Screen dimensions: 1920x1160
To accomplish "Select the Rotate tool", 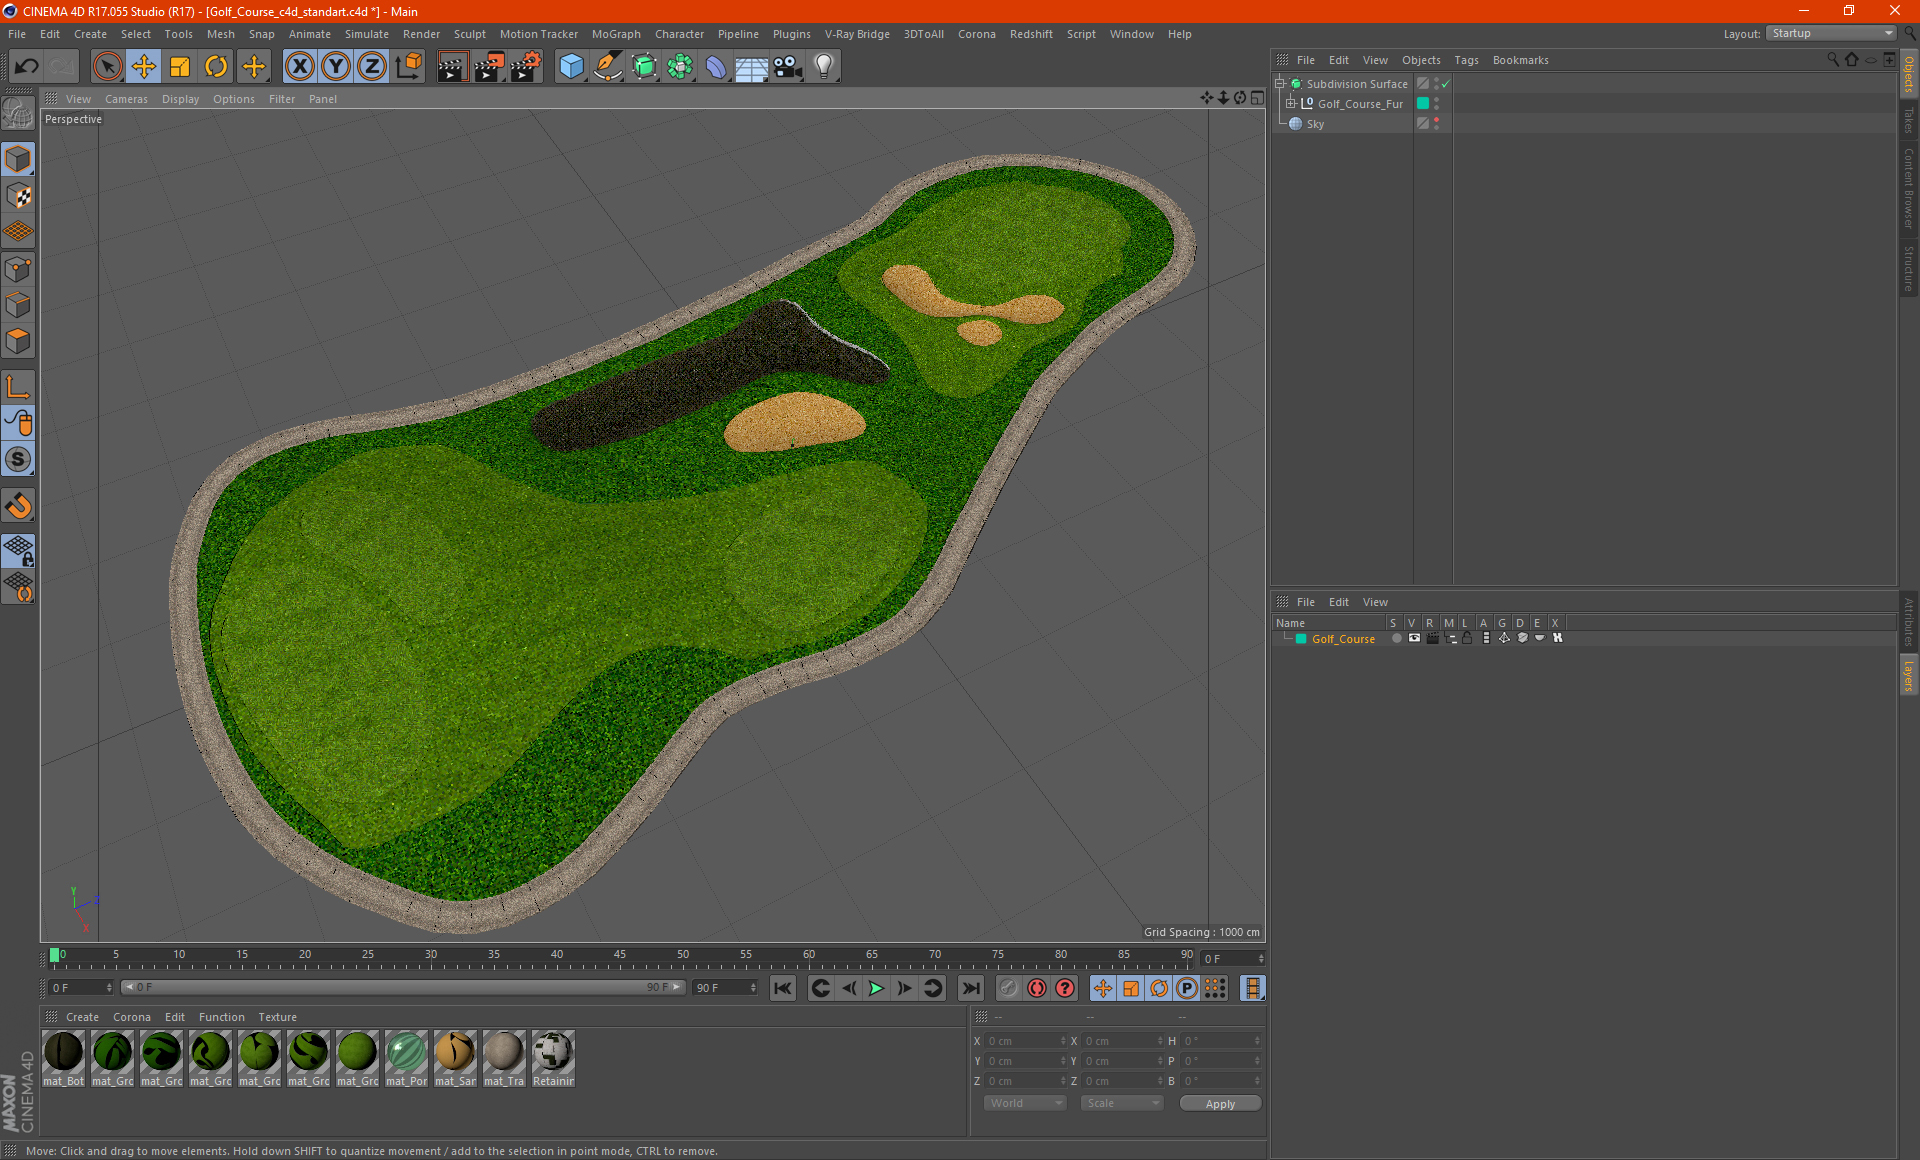I will click(216, 67).
